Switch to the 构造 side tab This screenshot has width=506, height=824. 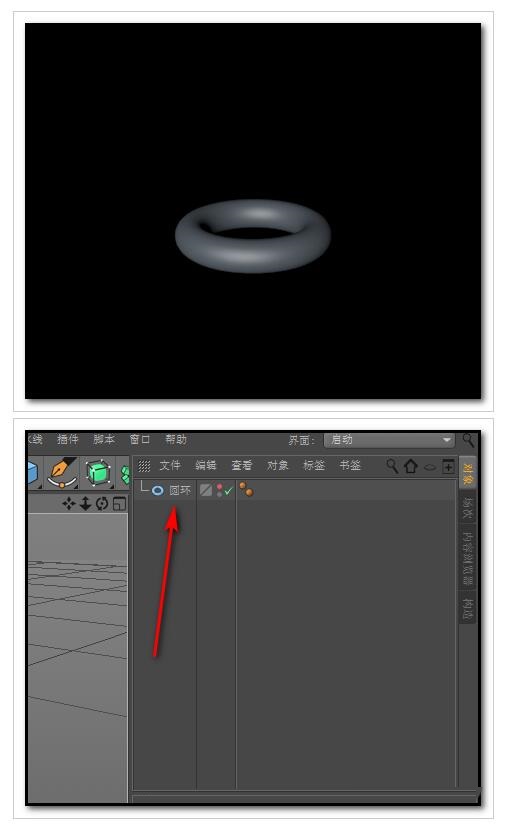coord(468,607)
